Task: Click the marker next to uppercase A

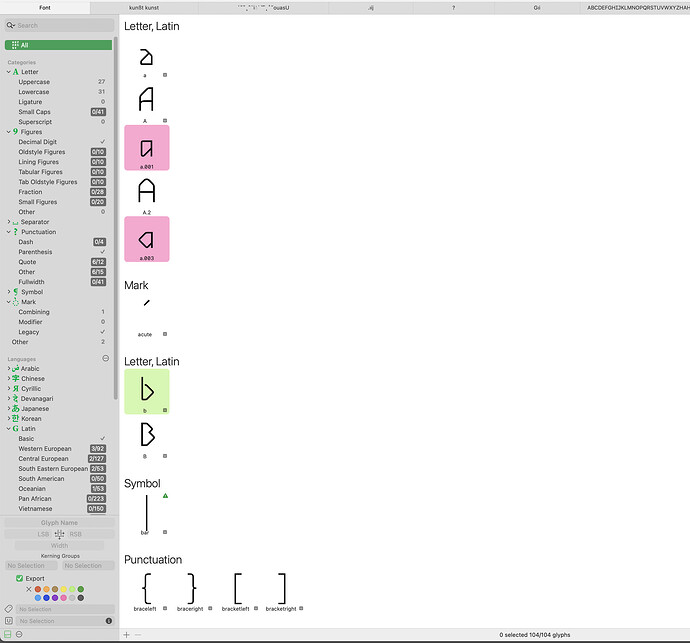Action: coord(165,121)
